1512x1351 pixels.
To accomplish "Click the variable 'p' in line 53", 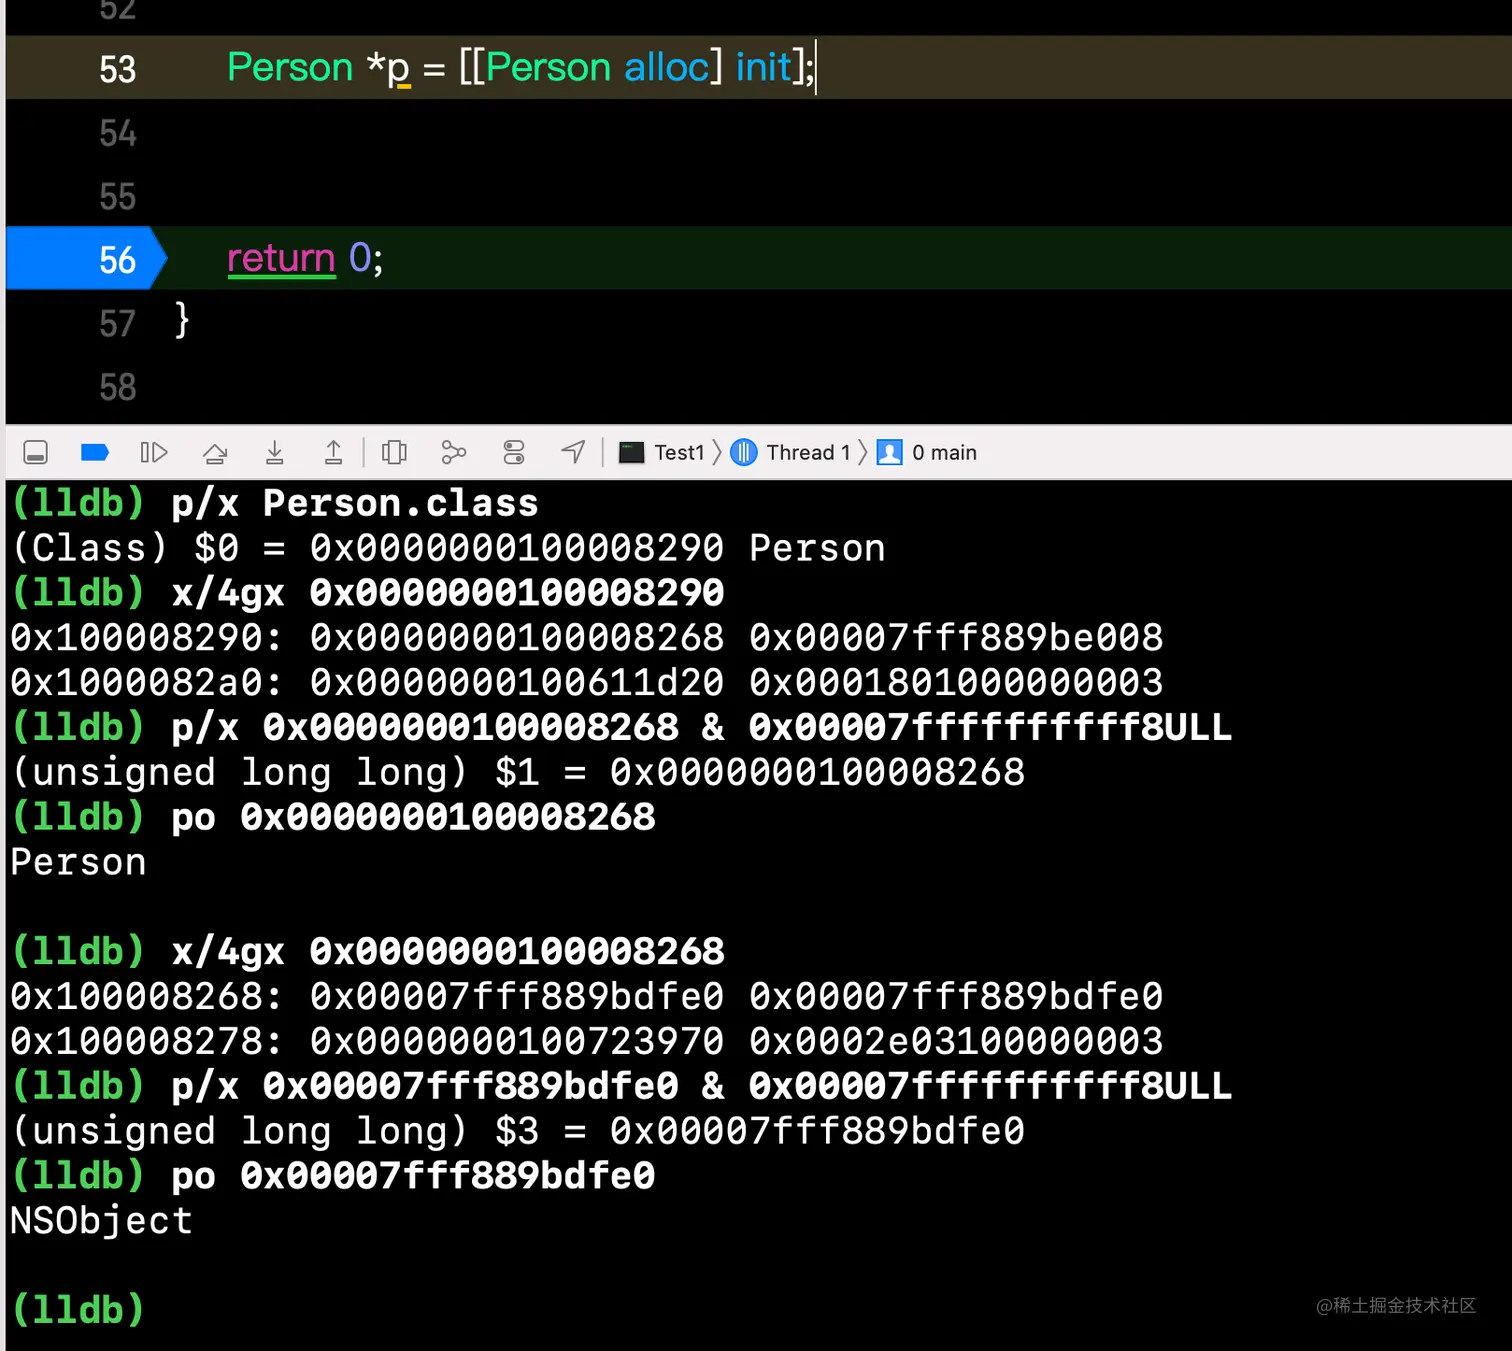I will point(398,70).
